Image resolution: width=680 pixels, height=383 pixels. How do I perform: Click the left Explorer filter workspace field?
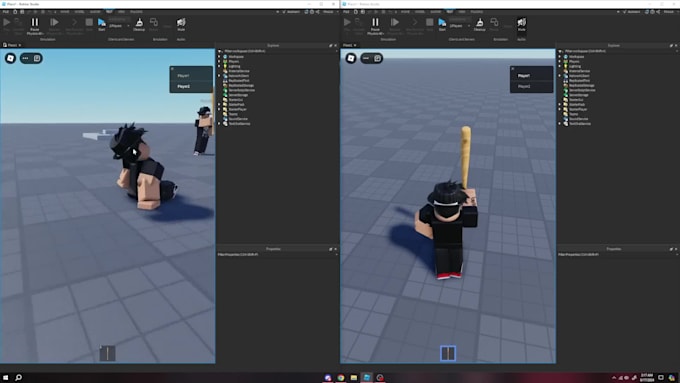point(278,51)
